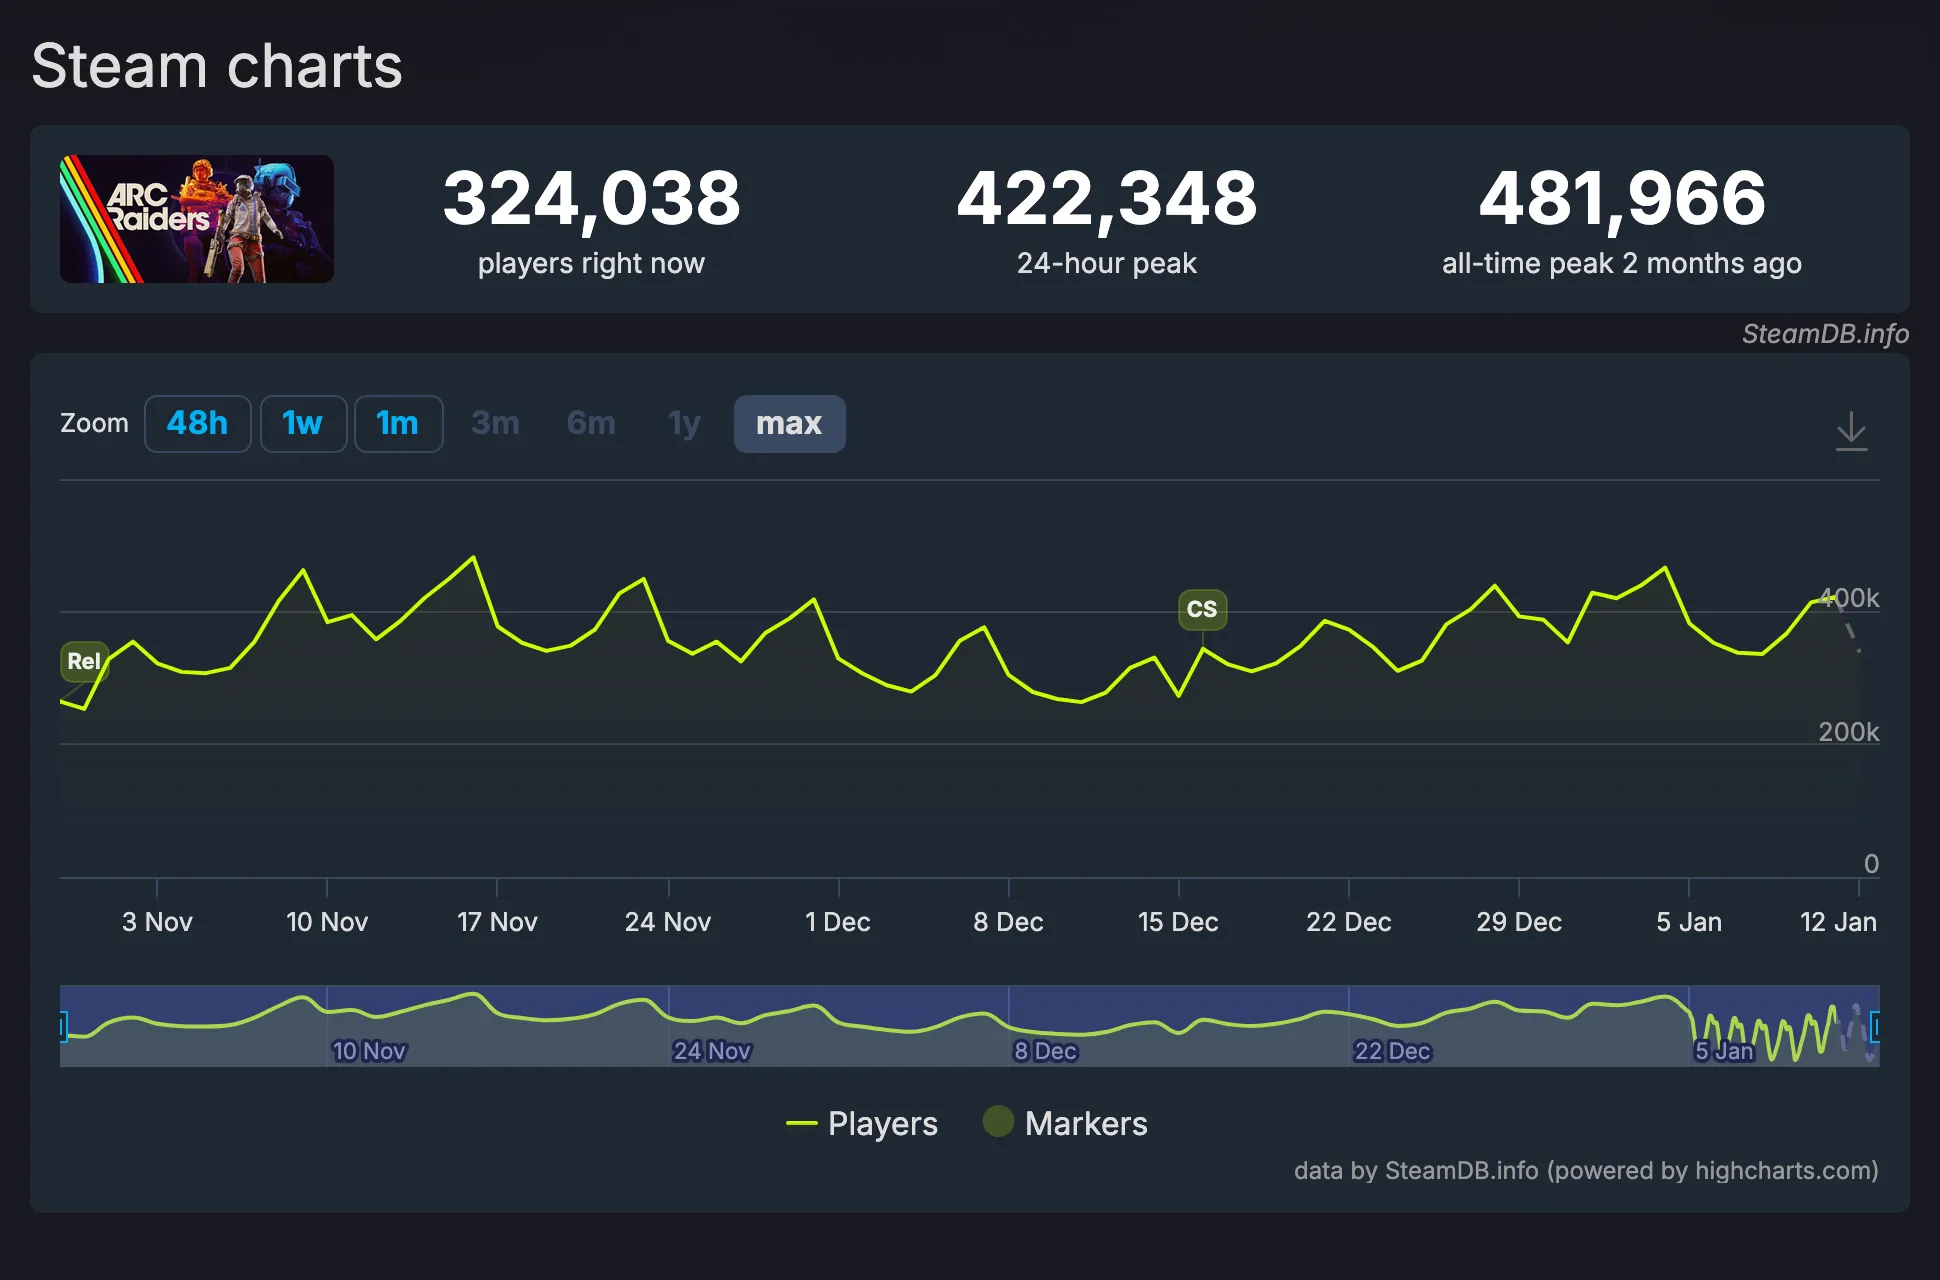
Task: Click the chart download icon
Action: (1853, 430)
